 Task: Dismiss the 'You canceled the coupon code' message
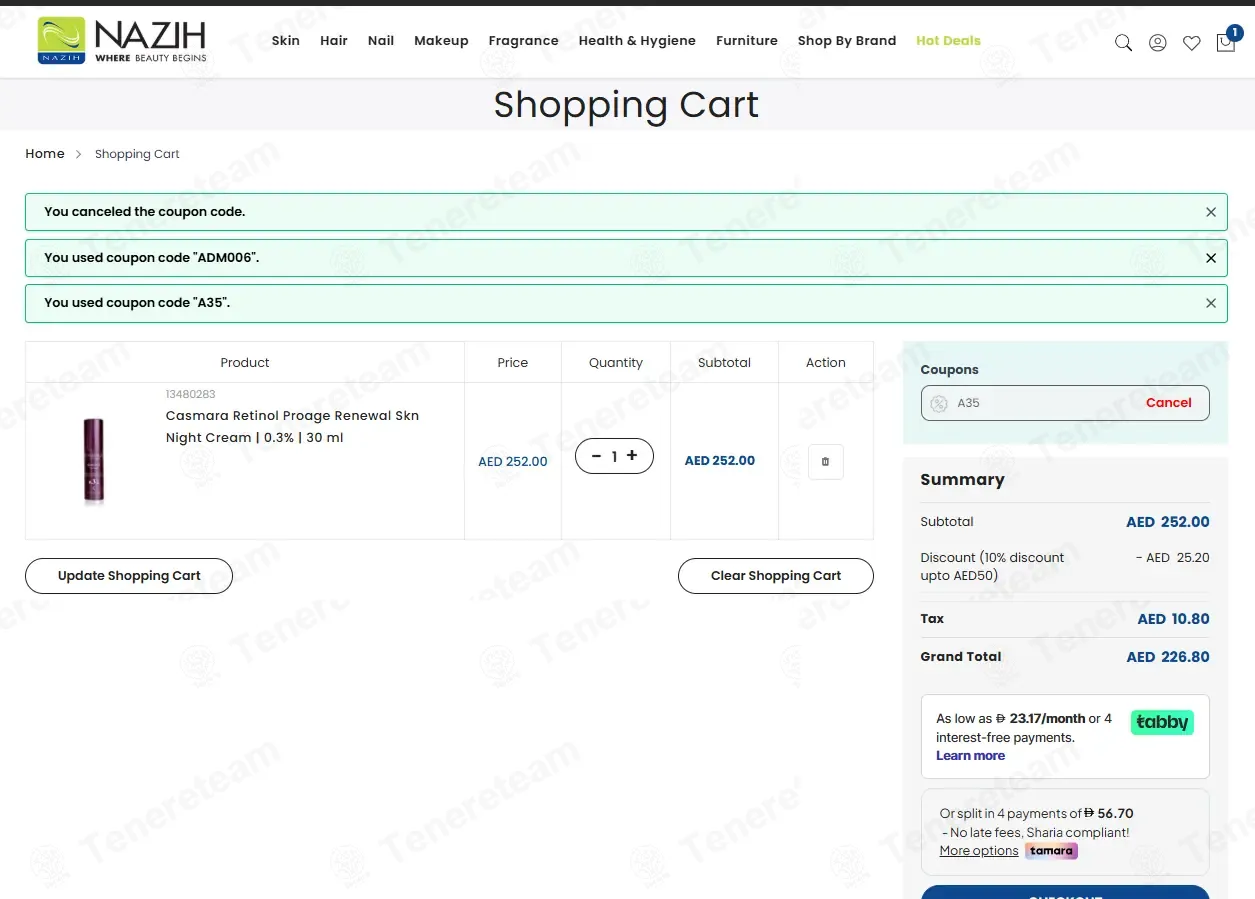[1211, 212]
